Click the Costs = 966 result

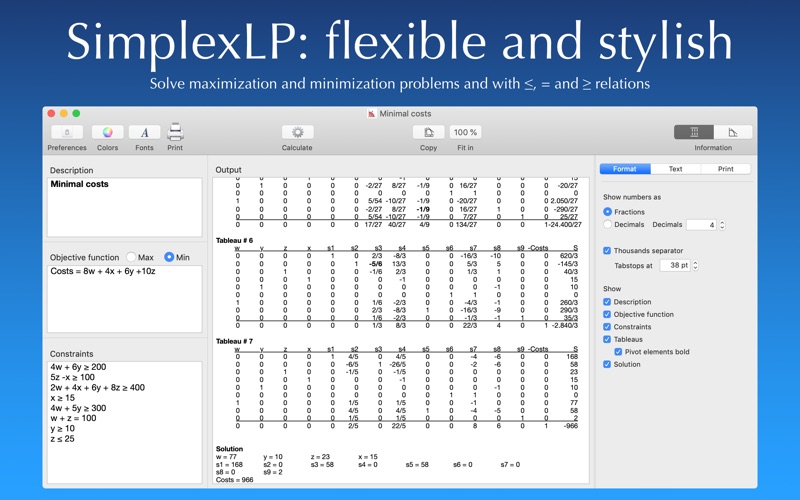(x=235, y=480)
